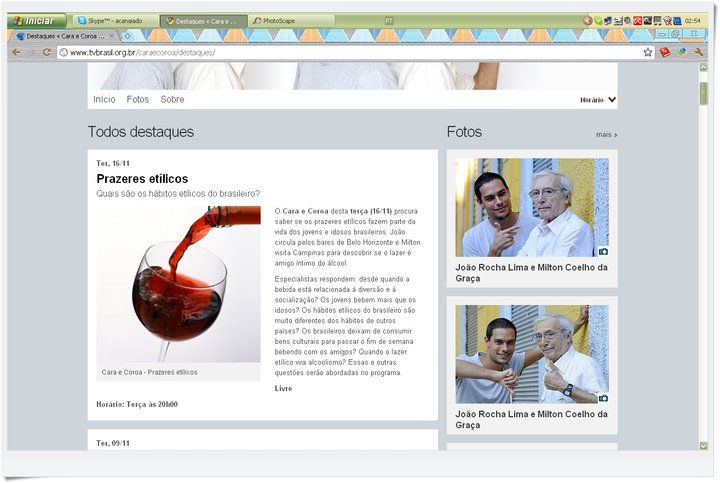Open a new tab with the plus button
Image resolution: width=720 pixels, height=483 pixels.
click(x=128, y=35)
